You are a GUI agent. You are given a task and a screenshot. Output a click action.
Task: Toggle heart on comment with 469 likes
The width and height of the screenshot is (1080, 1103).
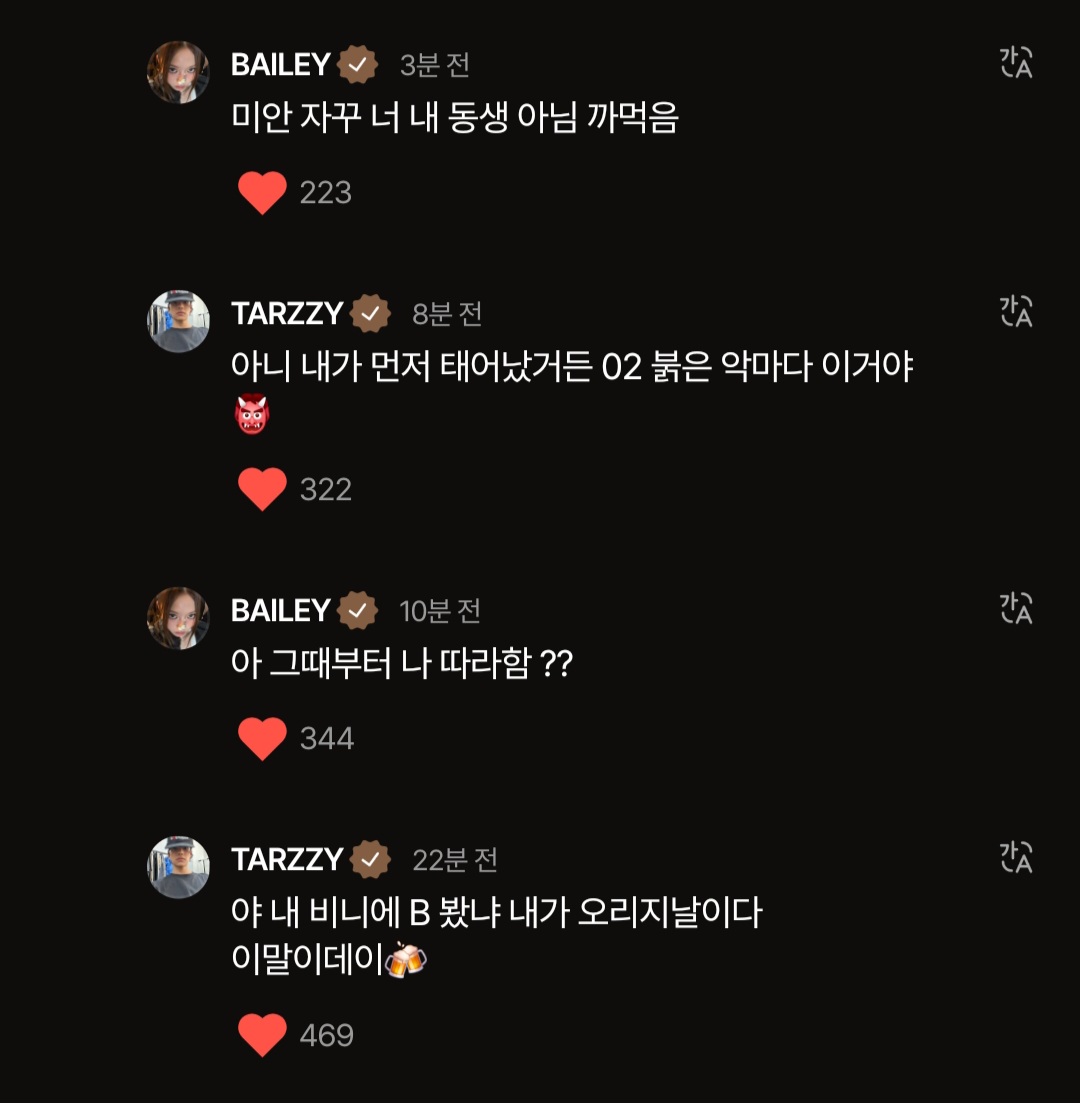(x=262, y=1035)
